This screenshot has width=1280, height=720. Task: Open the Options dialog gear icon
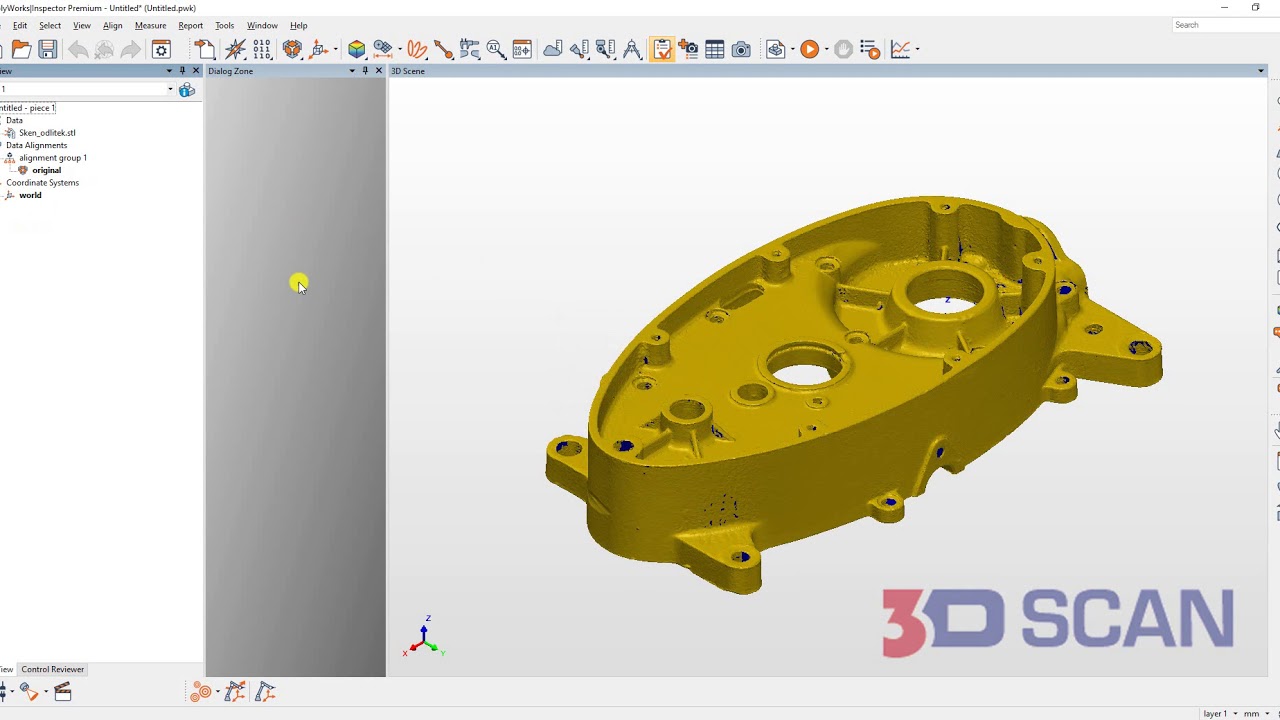point(161,49)
